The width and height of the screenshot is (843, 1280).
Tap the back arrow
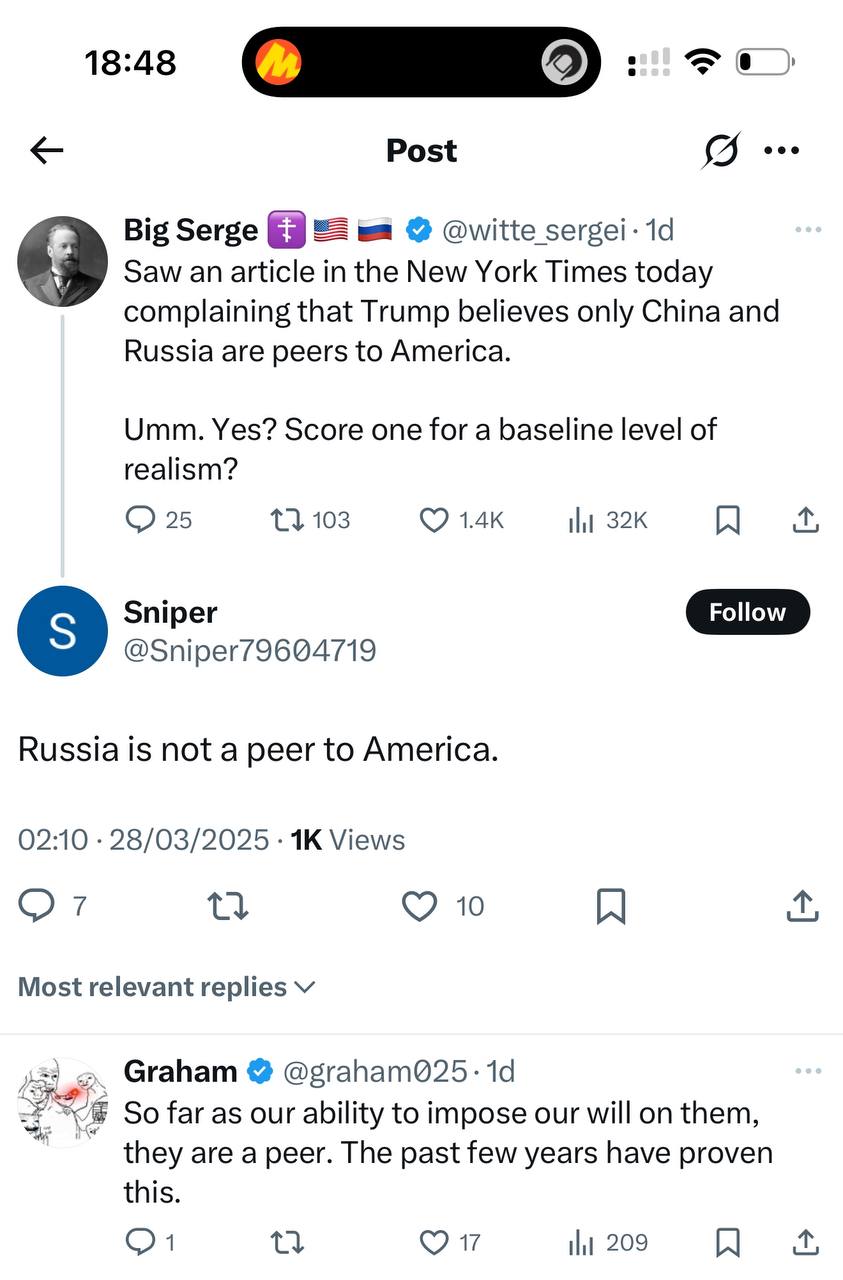[x=46, y=151]
